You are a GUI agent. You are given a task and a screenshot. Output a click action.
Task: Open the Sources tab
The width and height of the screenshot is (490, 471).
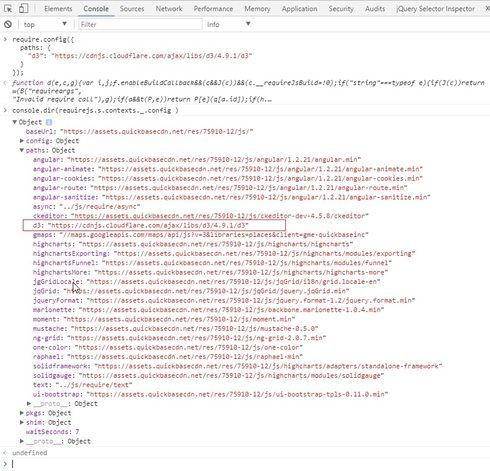[x=132, y=9]
